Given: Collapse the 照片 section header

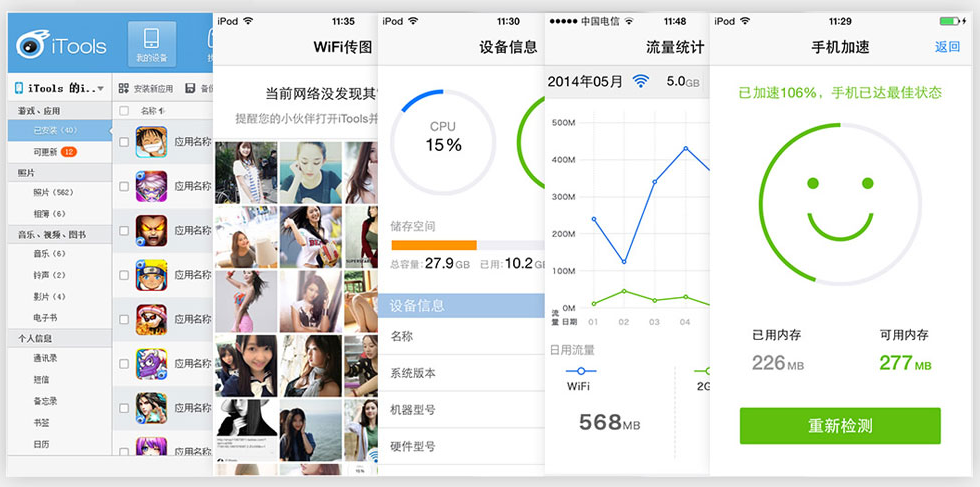Looking at the screenshot, I should click(59, 171).
